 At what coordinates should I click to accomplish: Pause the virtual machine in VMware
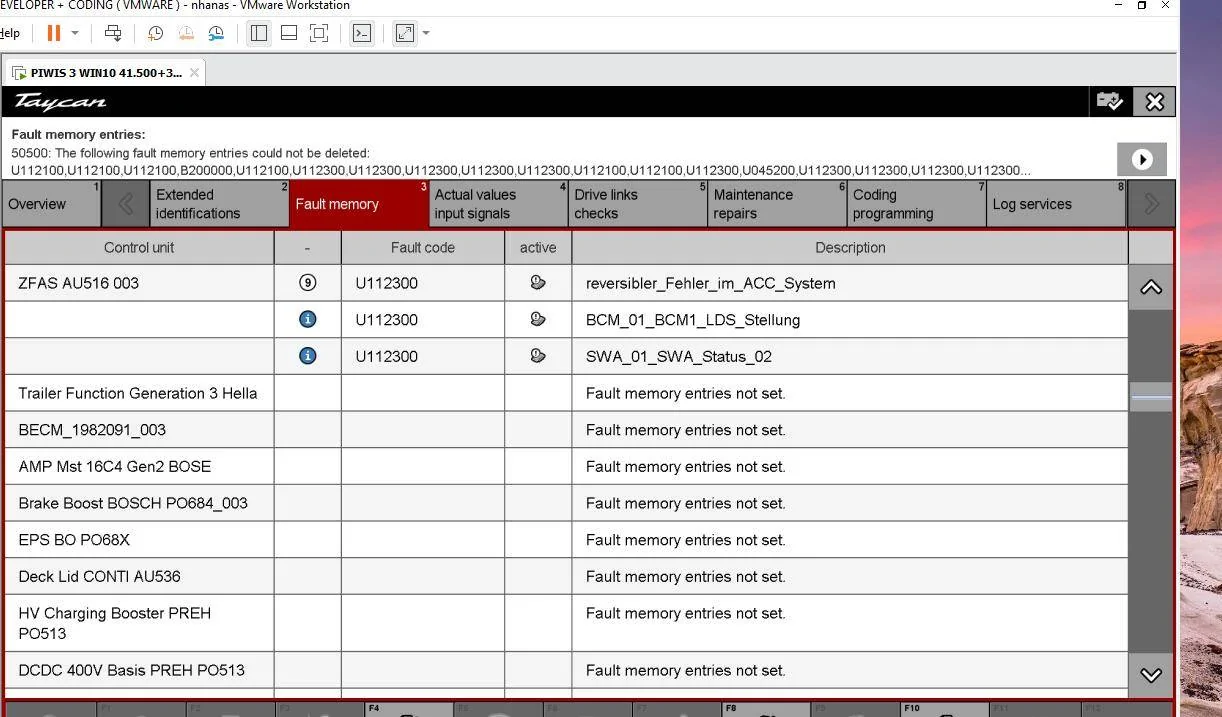53,33
